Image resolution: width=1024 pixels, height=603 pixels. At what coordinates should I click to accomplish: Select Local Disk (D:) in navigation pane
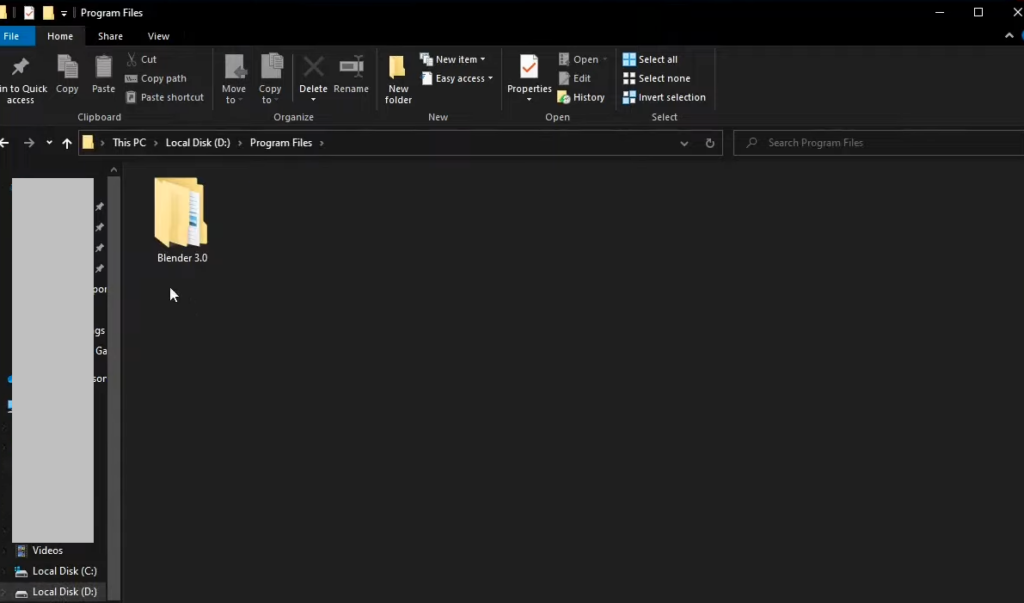65,592
